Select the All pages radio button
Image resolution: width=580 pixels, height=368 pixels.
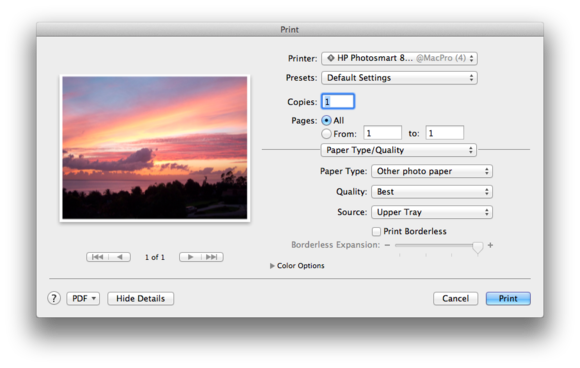326,121
